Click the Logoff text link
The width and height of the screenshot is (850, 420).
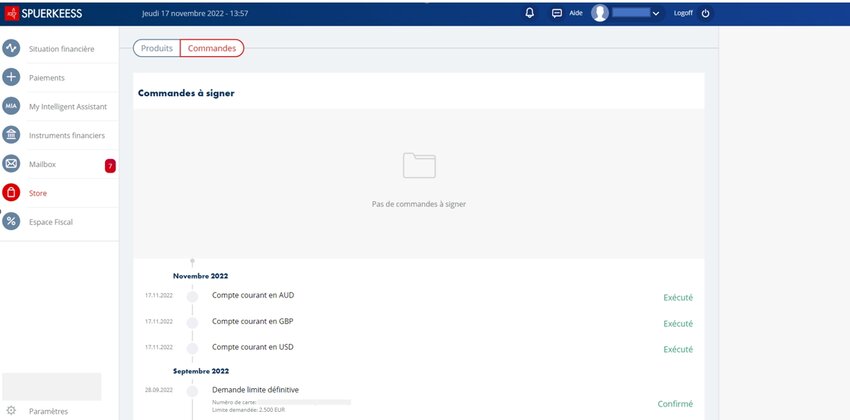click(683, 13)
